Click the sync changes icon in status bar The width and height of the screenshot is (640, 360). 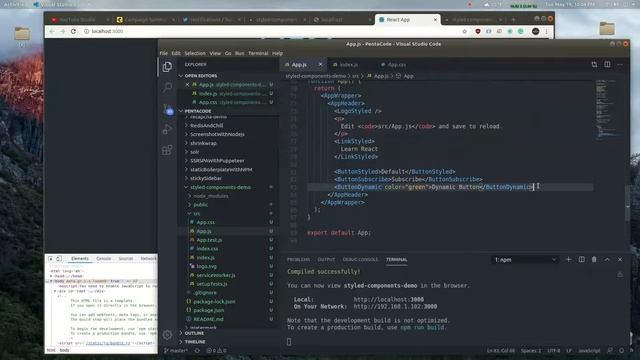pyautogui.click(x=197, y=351)
